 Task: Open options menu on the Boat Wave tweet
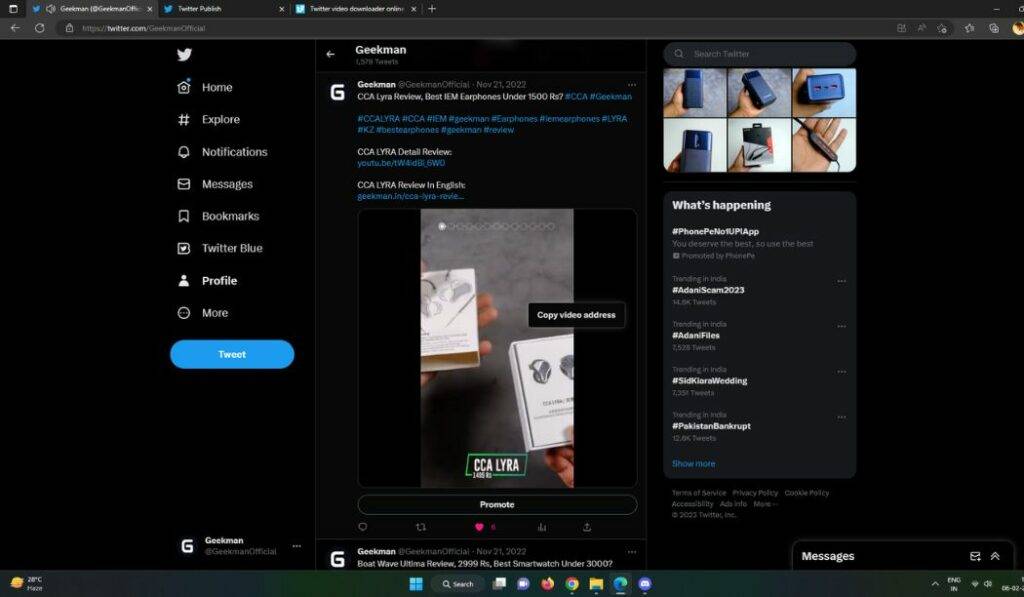(x=632, y=552)
